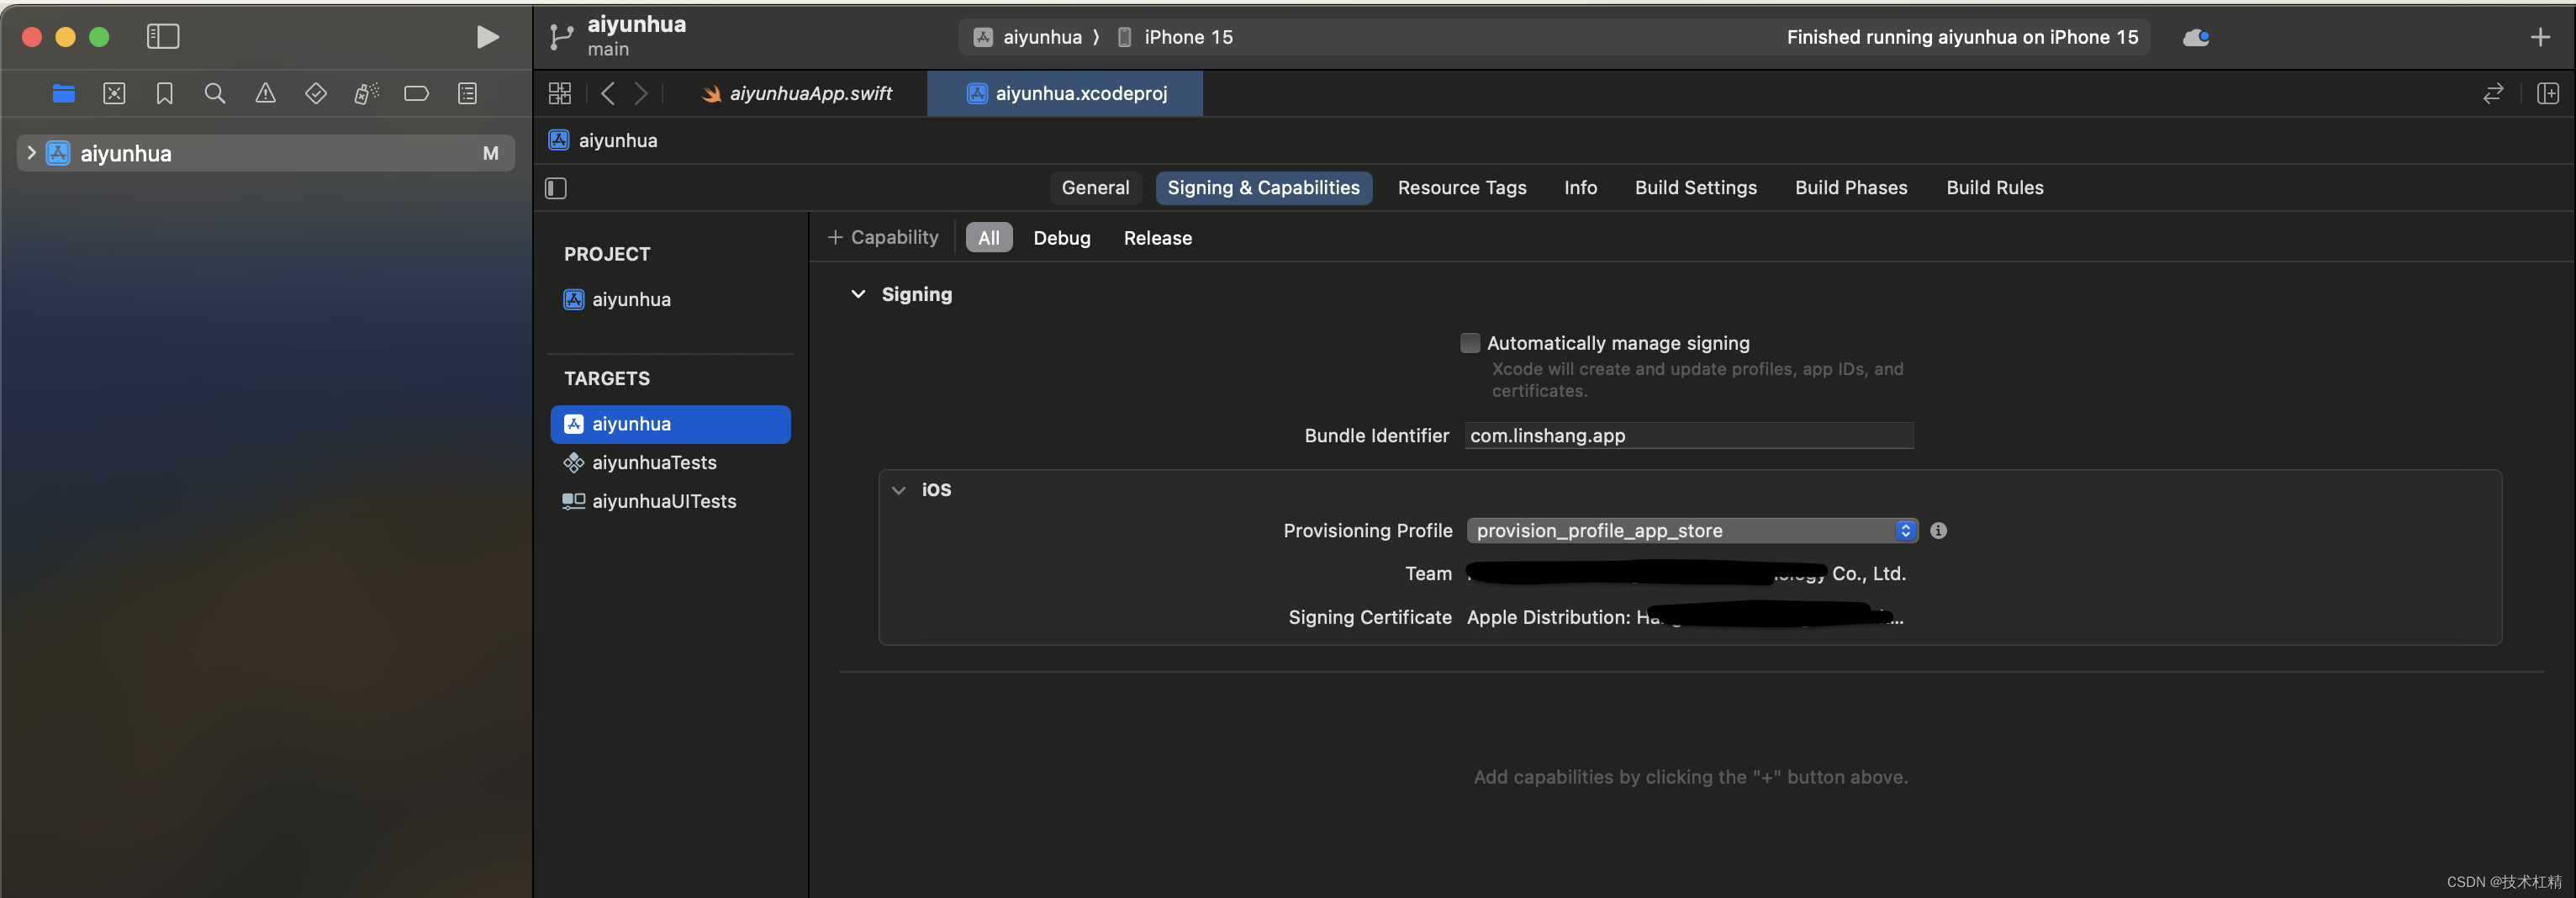
Task: Click the editor swap arrows icon
Action: tap(2493, 94)
